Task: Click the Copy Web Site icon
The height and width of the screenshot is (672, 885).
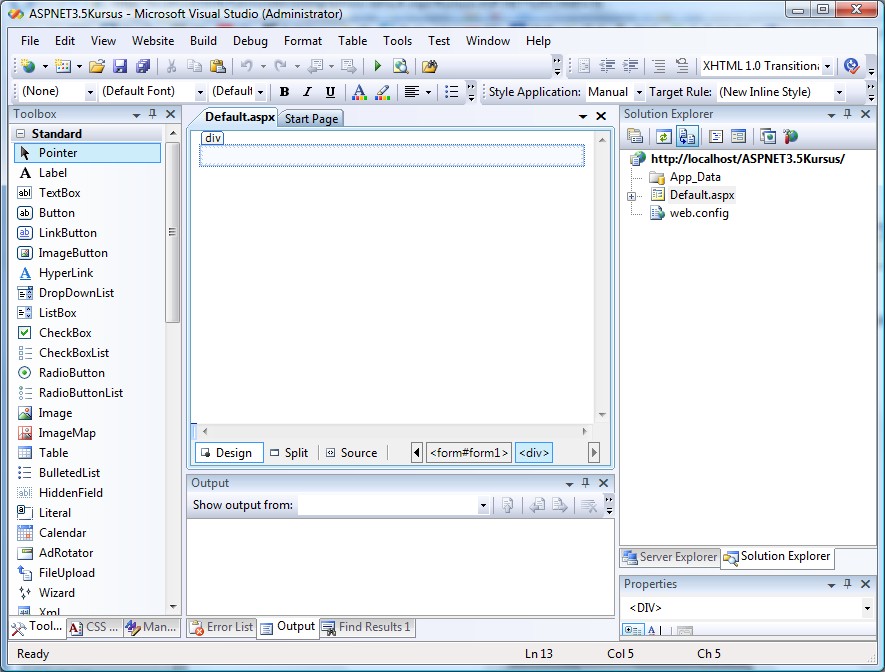Action: pos(768,136)
